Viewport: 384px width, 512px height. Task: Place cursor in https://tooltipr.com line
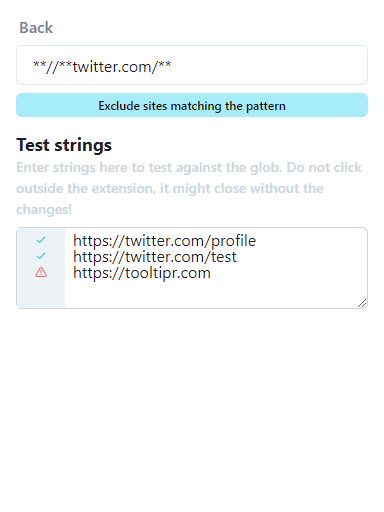[x=142, y=273]
